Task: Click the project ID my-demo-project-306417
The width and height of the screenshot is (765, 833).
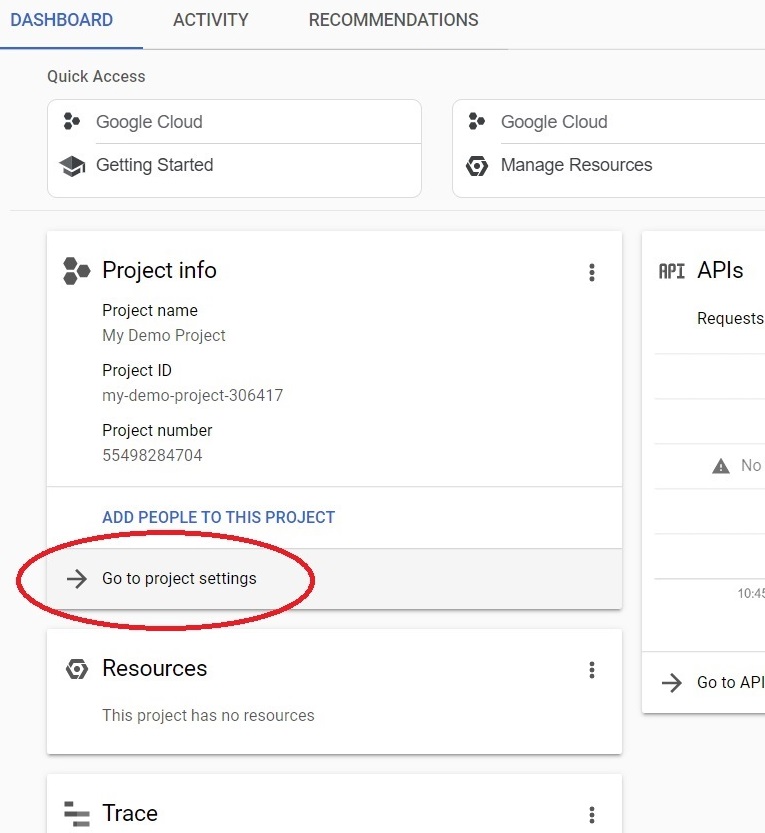Action: coord(192,395)
